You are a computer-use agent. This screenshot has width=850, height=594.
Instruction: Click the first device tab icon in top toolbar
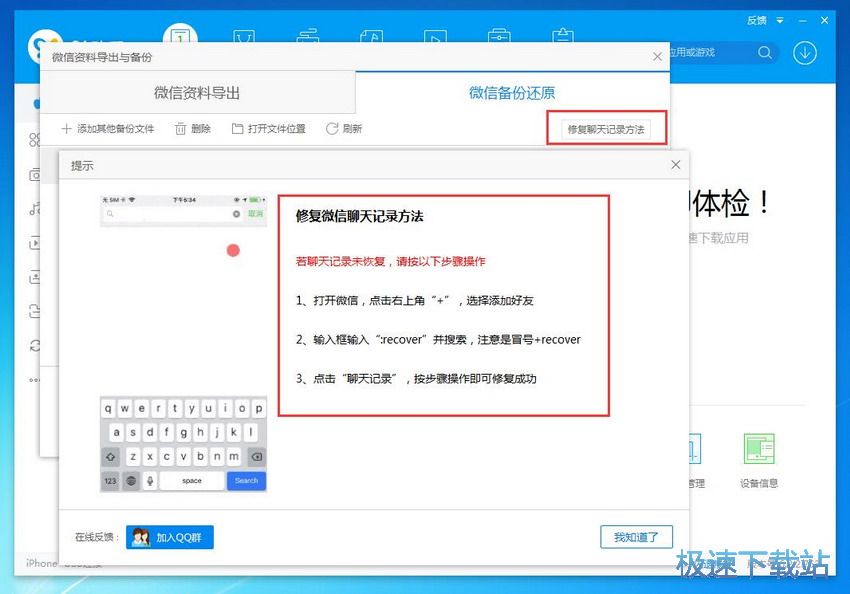click(x=180, y=36)
